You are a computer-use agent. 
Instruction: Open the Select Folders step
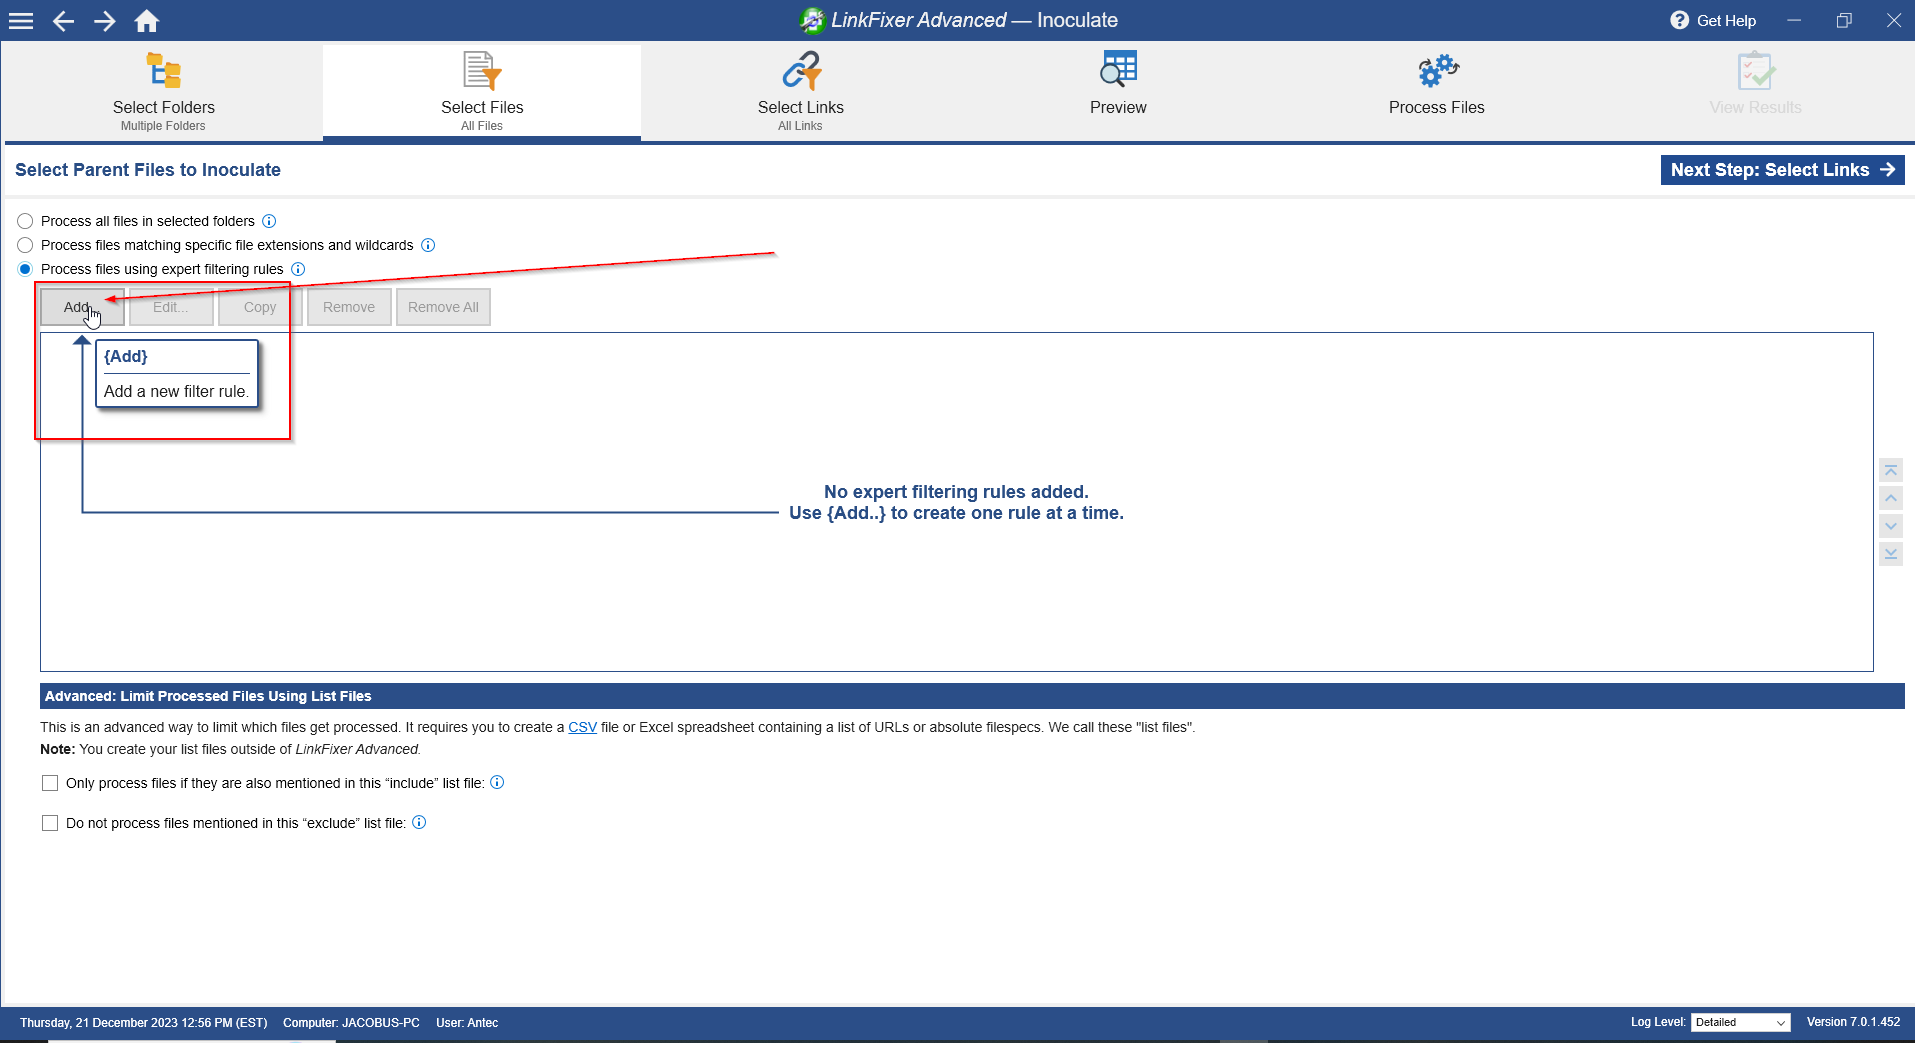click(163, 92)
